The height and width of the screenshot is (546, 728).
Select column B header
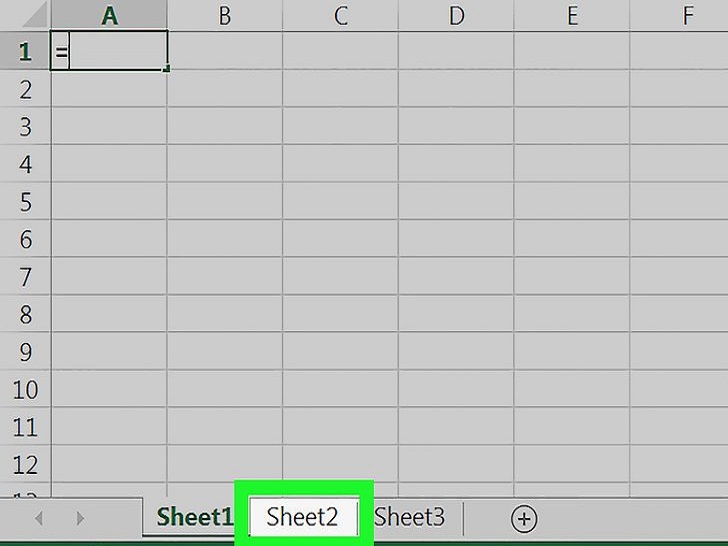(x=224, y=16)
